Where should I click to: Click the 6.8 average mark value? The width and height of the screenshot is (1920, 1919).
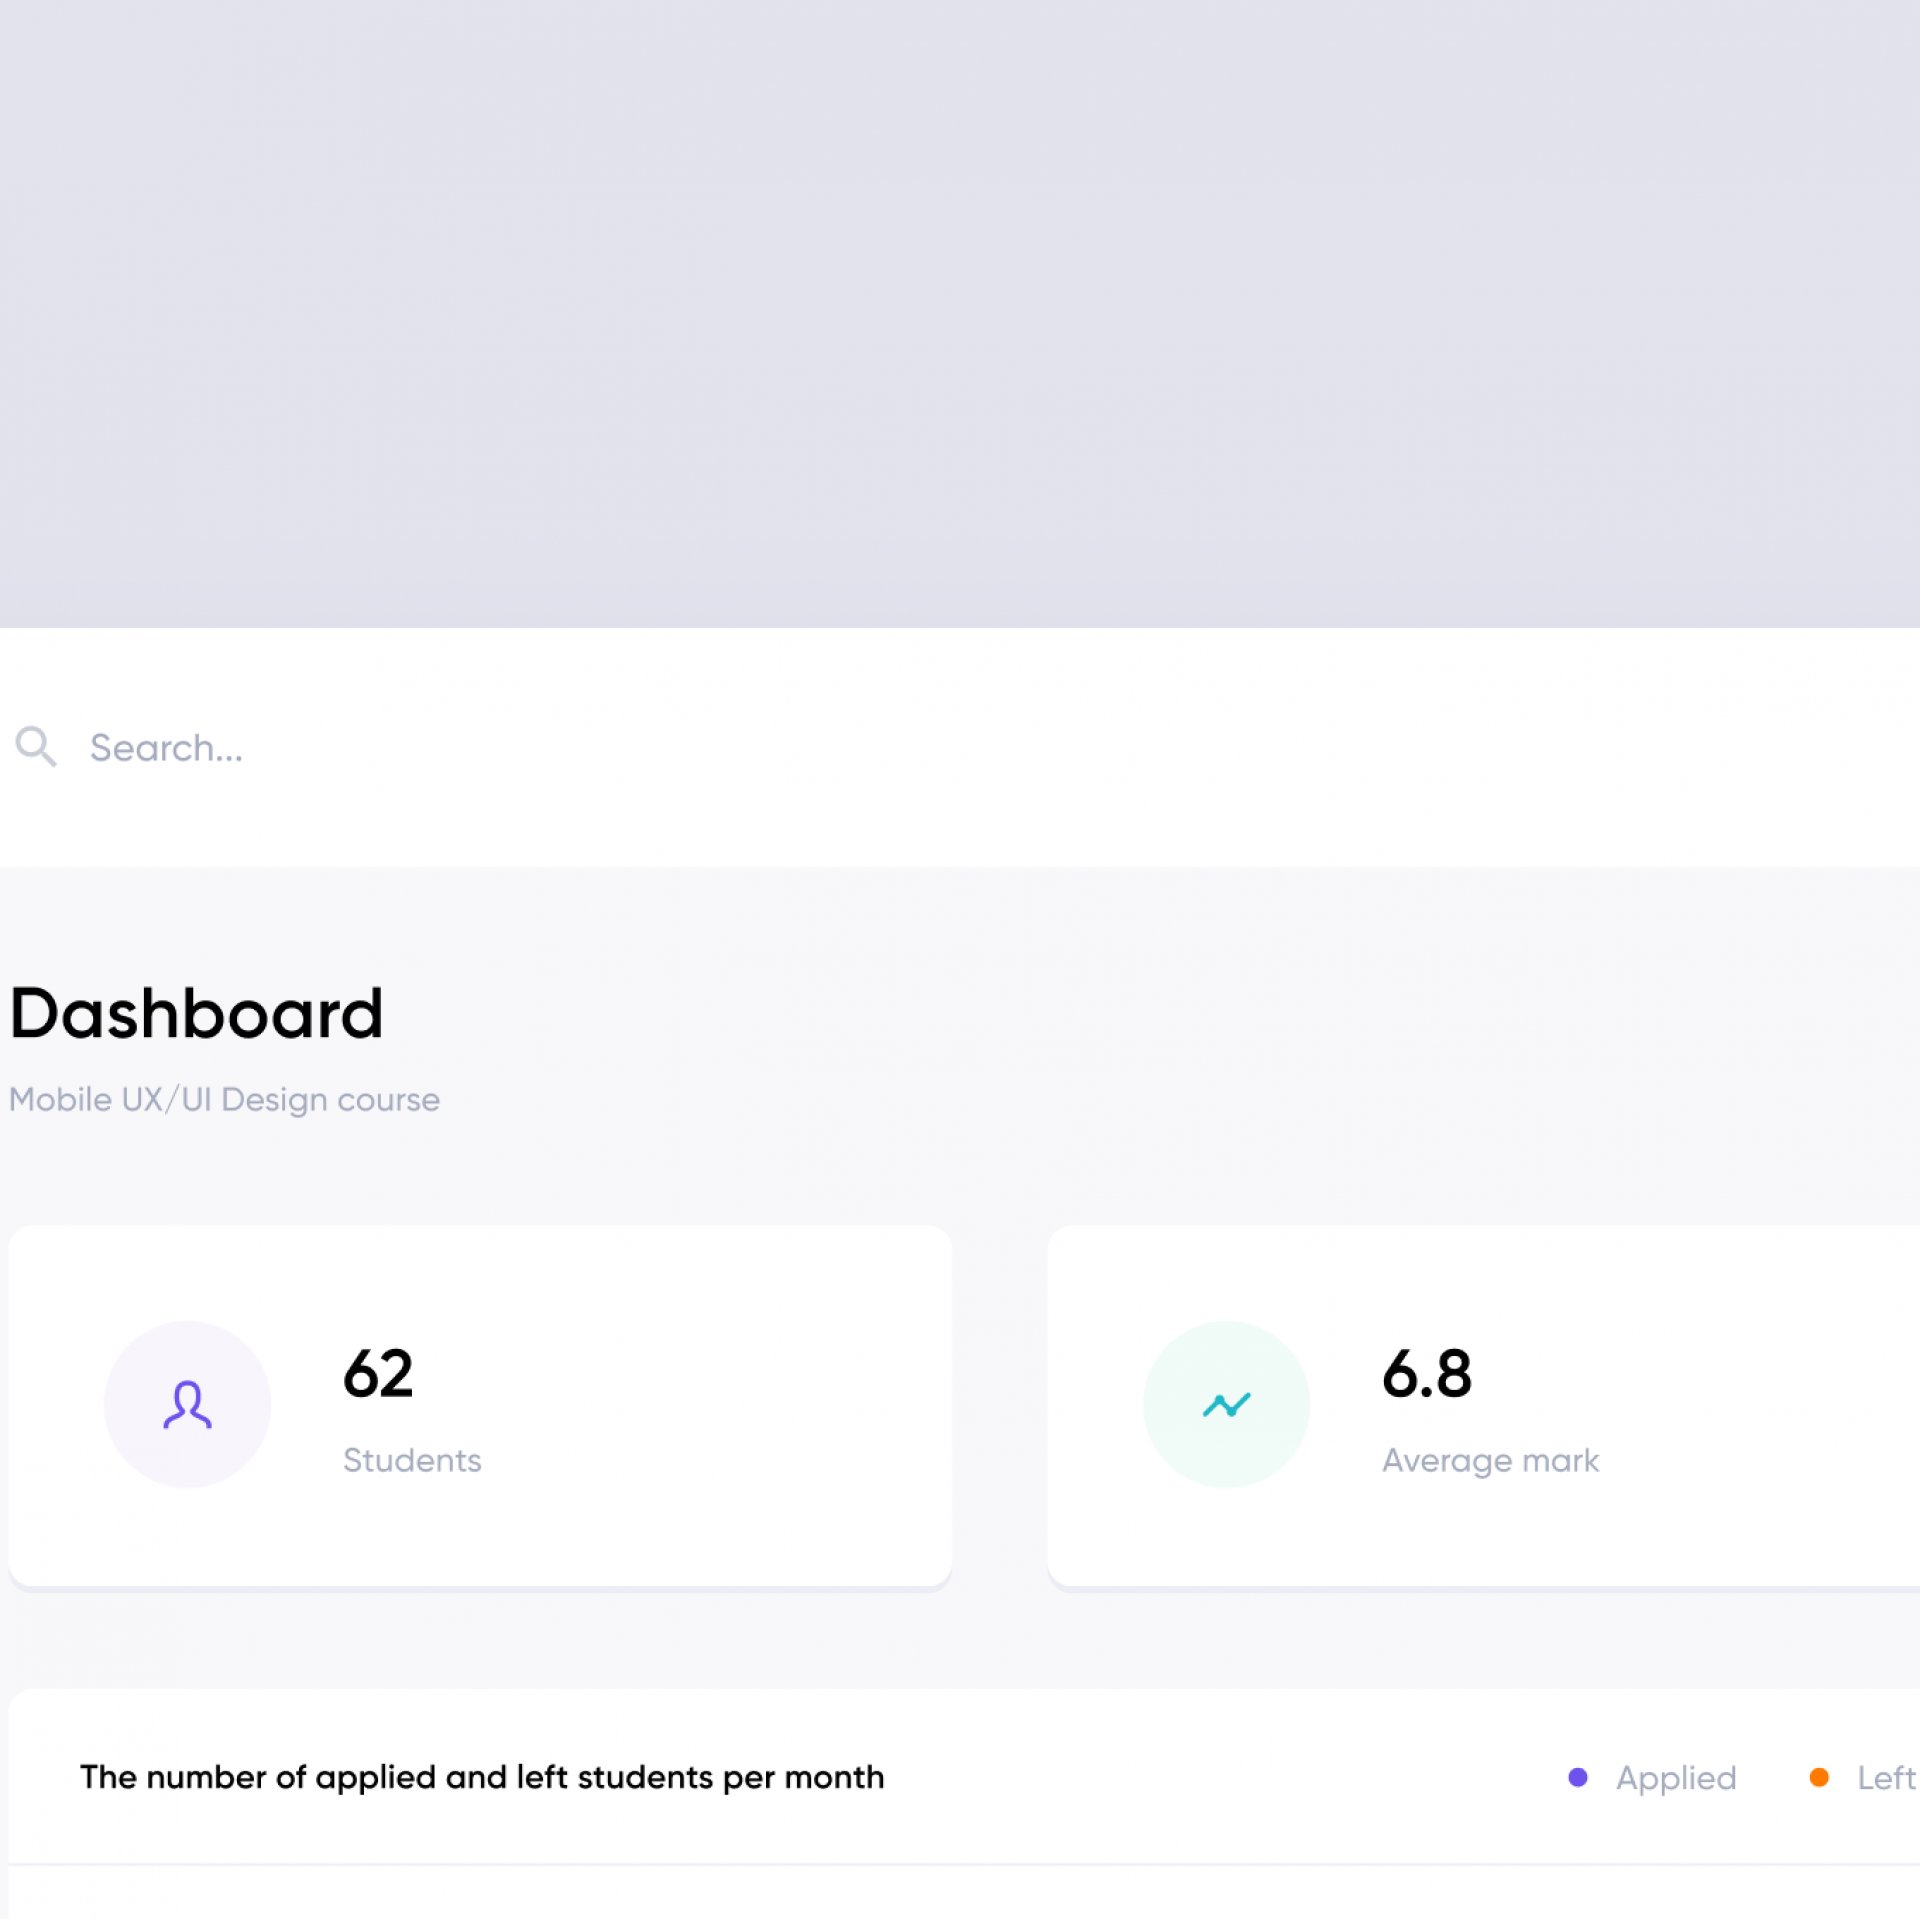1426,1373
